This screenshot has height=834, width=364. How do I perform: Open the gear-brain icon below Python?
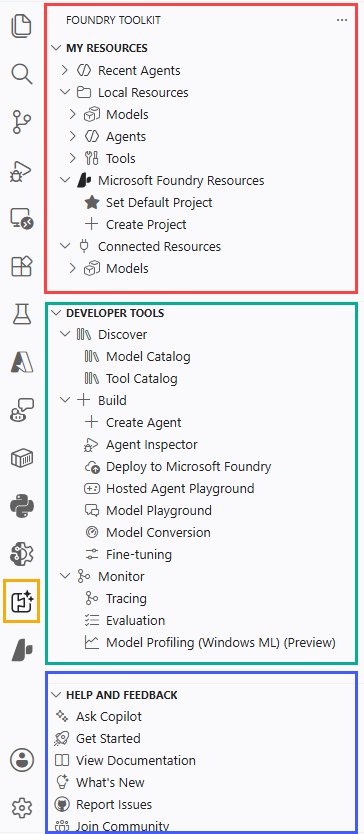point(22,554)
